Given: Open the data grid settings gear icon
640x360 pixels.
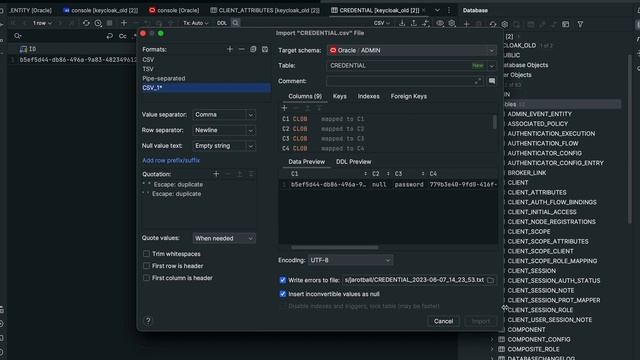Looking at the screenshot, I should click(452, 23).
